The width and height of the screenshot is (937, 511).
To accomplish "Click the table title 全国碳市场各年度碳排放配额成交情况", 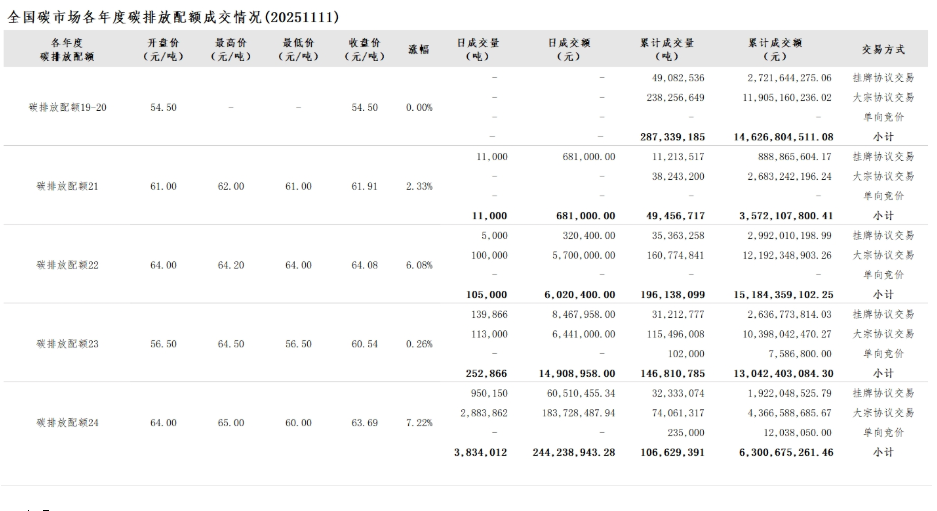I will [173, 17].
